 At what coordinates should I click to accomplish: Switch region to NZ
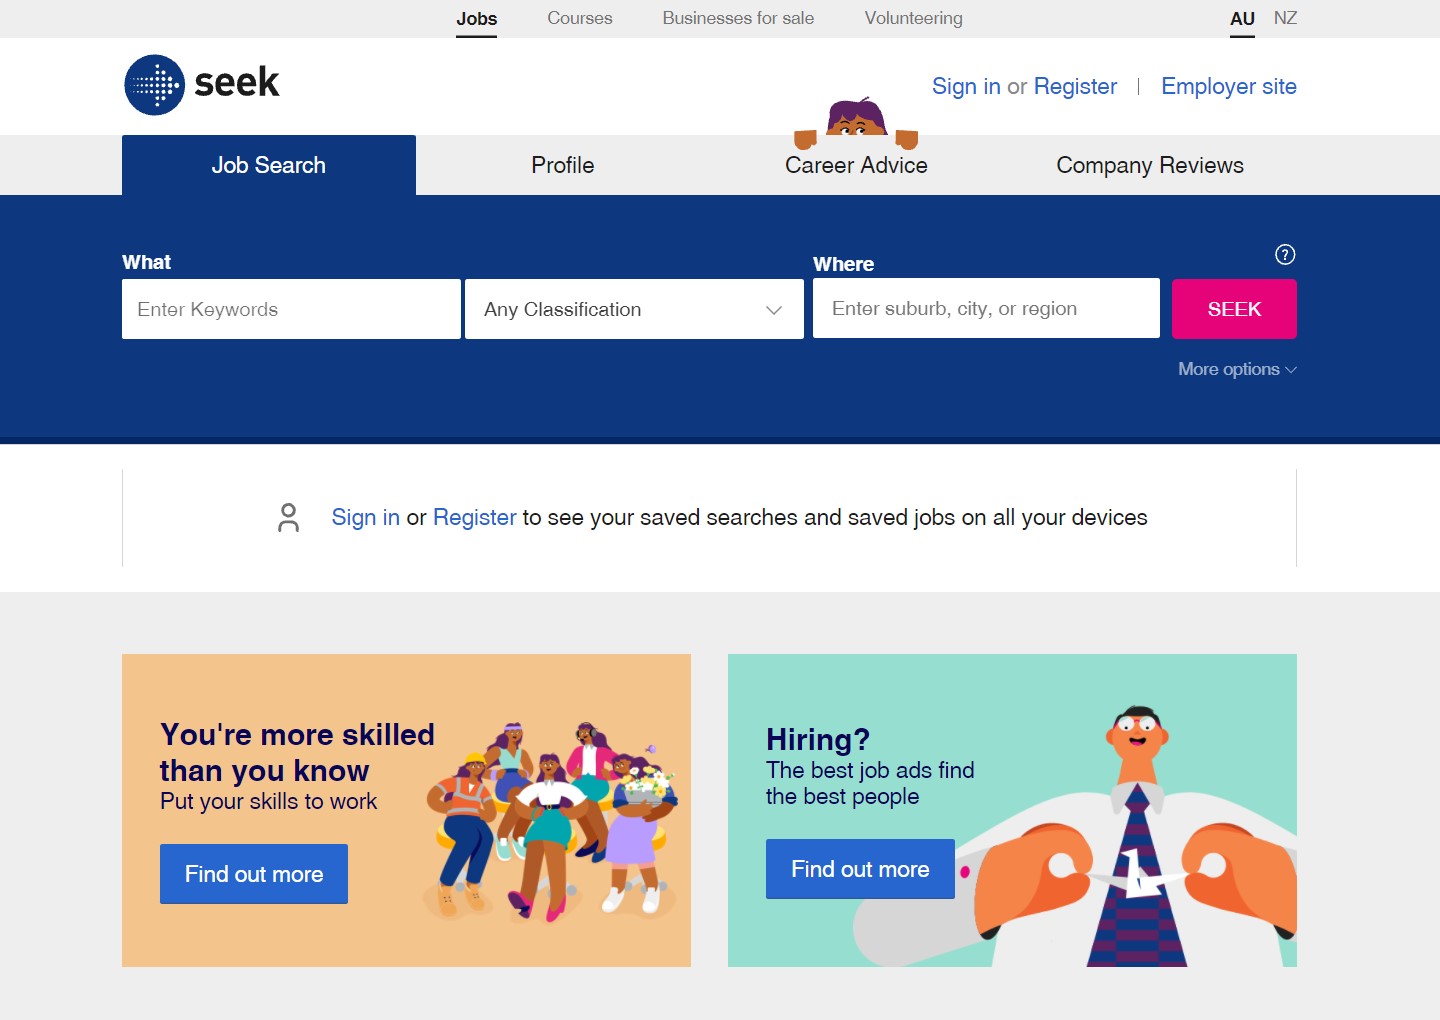1285,18
